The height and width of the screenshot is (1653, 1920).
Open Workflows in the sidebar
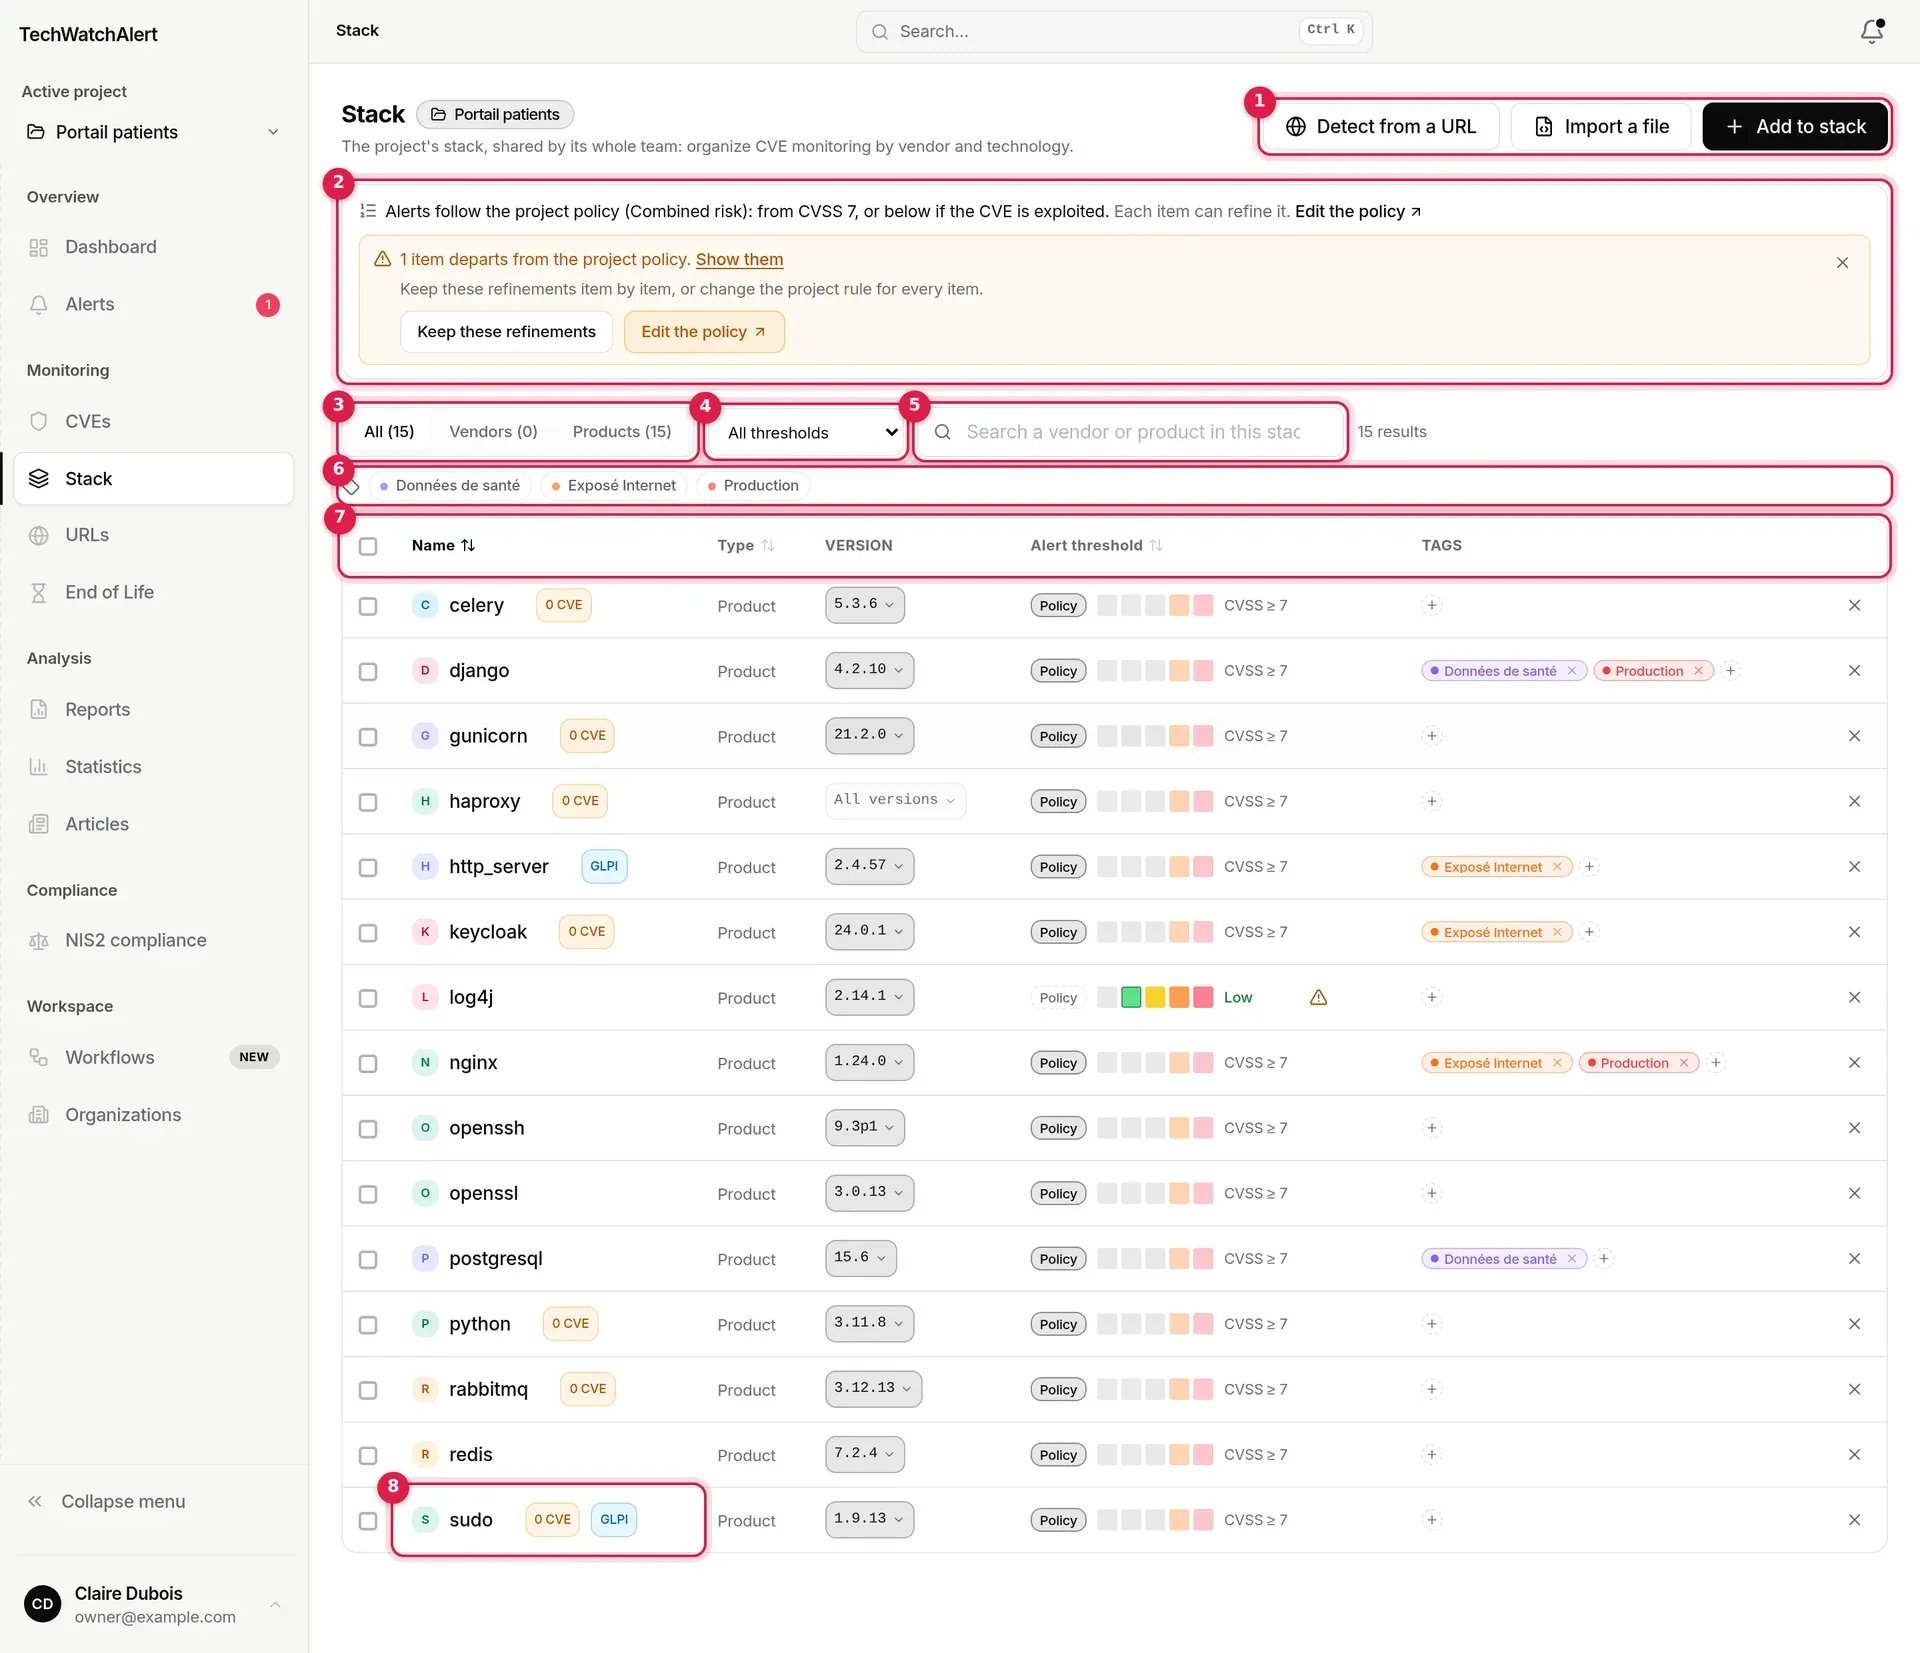[154, 1057]
